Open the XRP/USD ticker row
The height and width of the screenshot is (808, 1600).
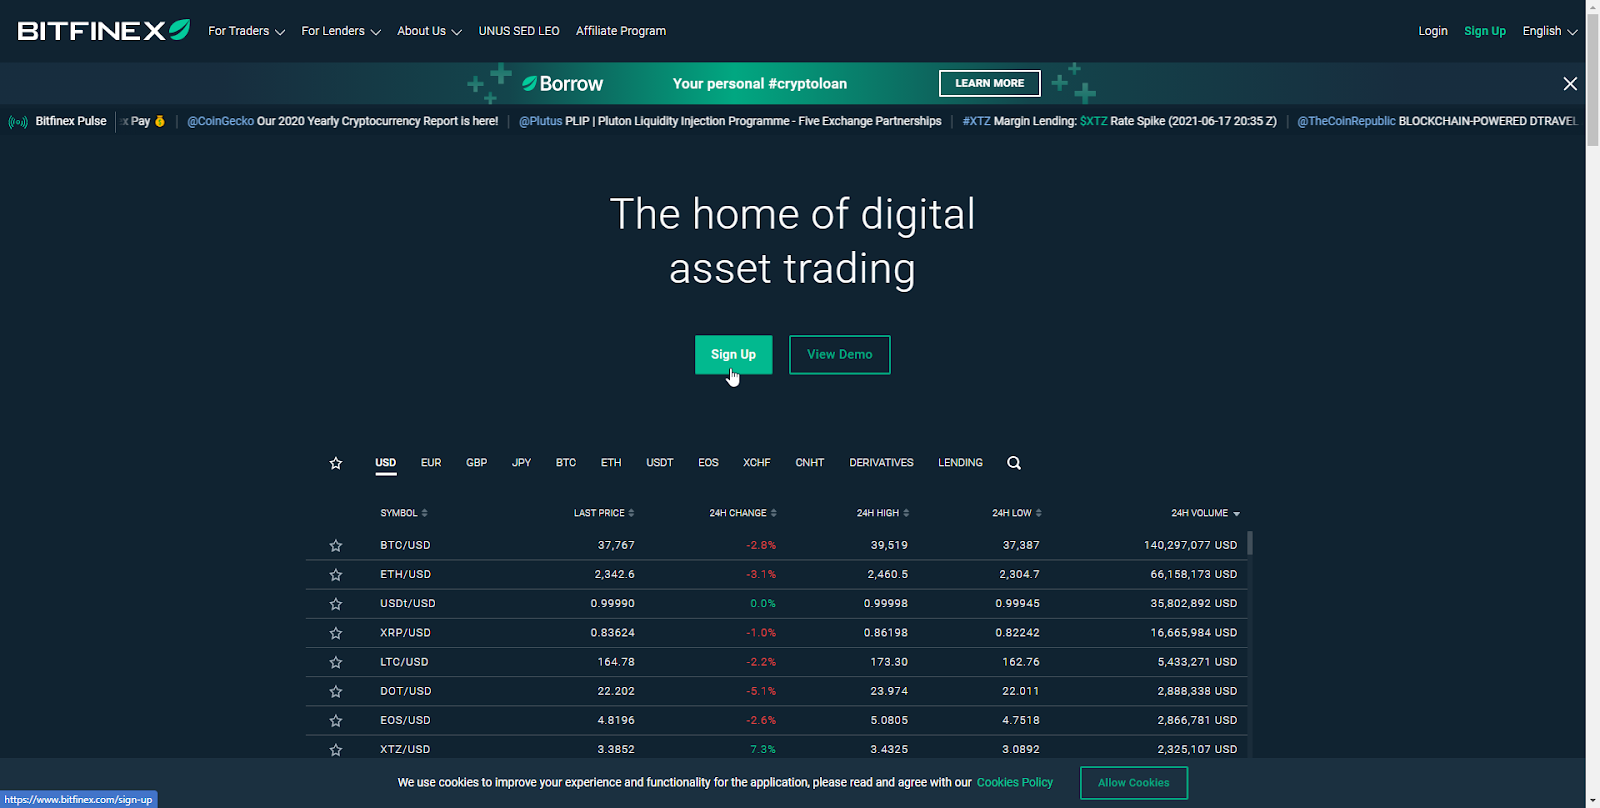[776, 633]
